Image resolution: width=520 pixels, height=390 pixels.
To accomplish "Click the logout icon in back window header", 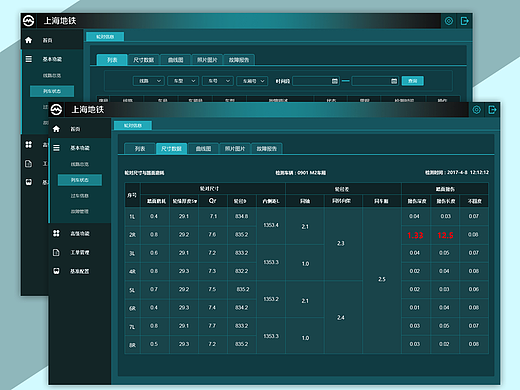I will pos(465,21).
